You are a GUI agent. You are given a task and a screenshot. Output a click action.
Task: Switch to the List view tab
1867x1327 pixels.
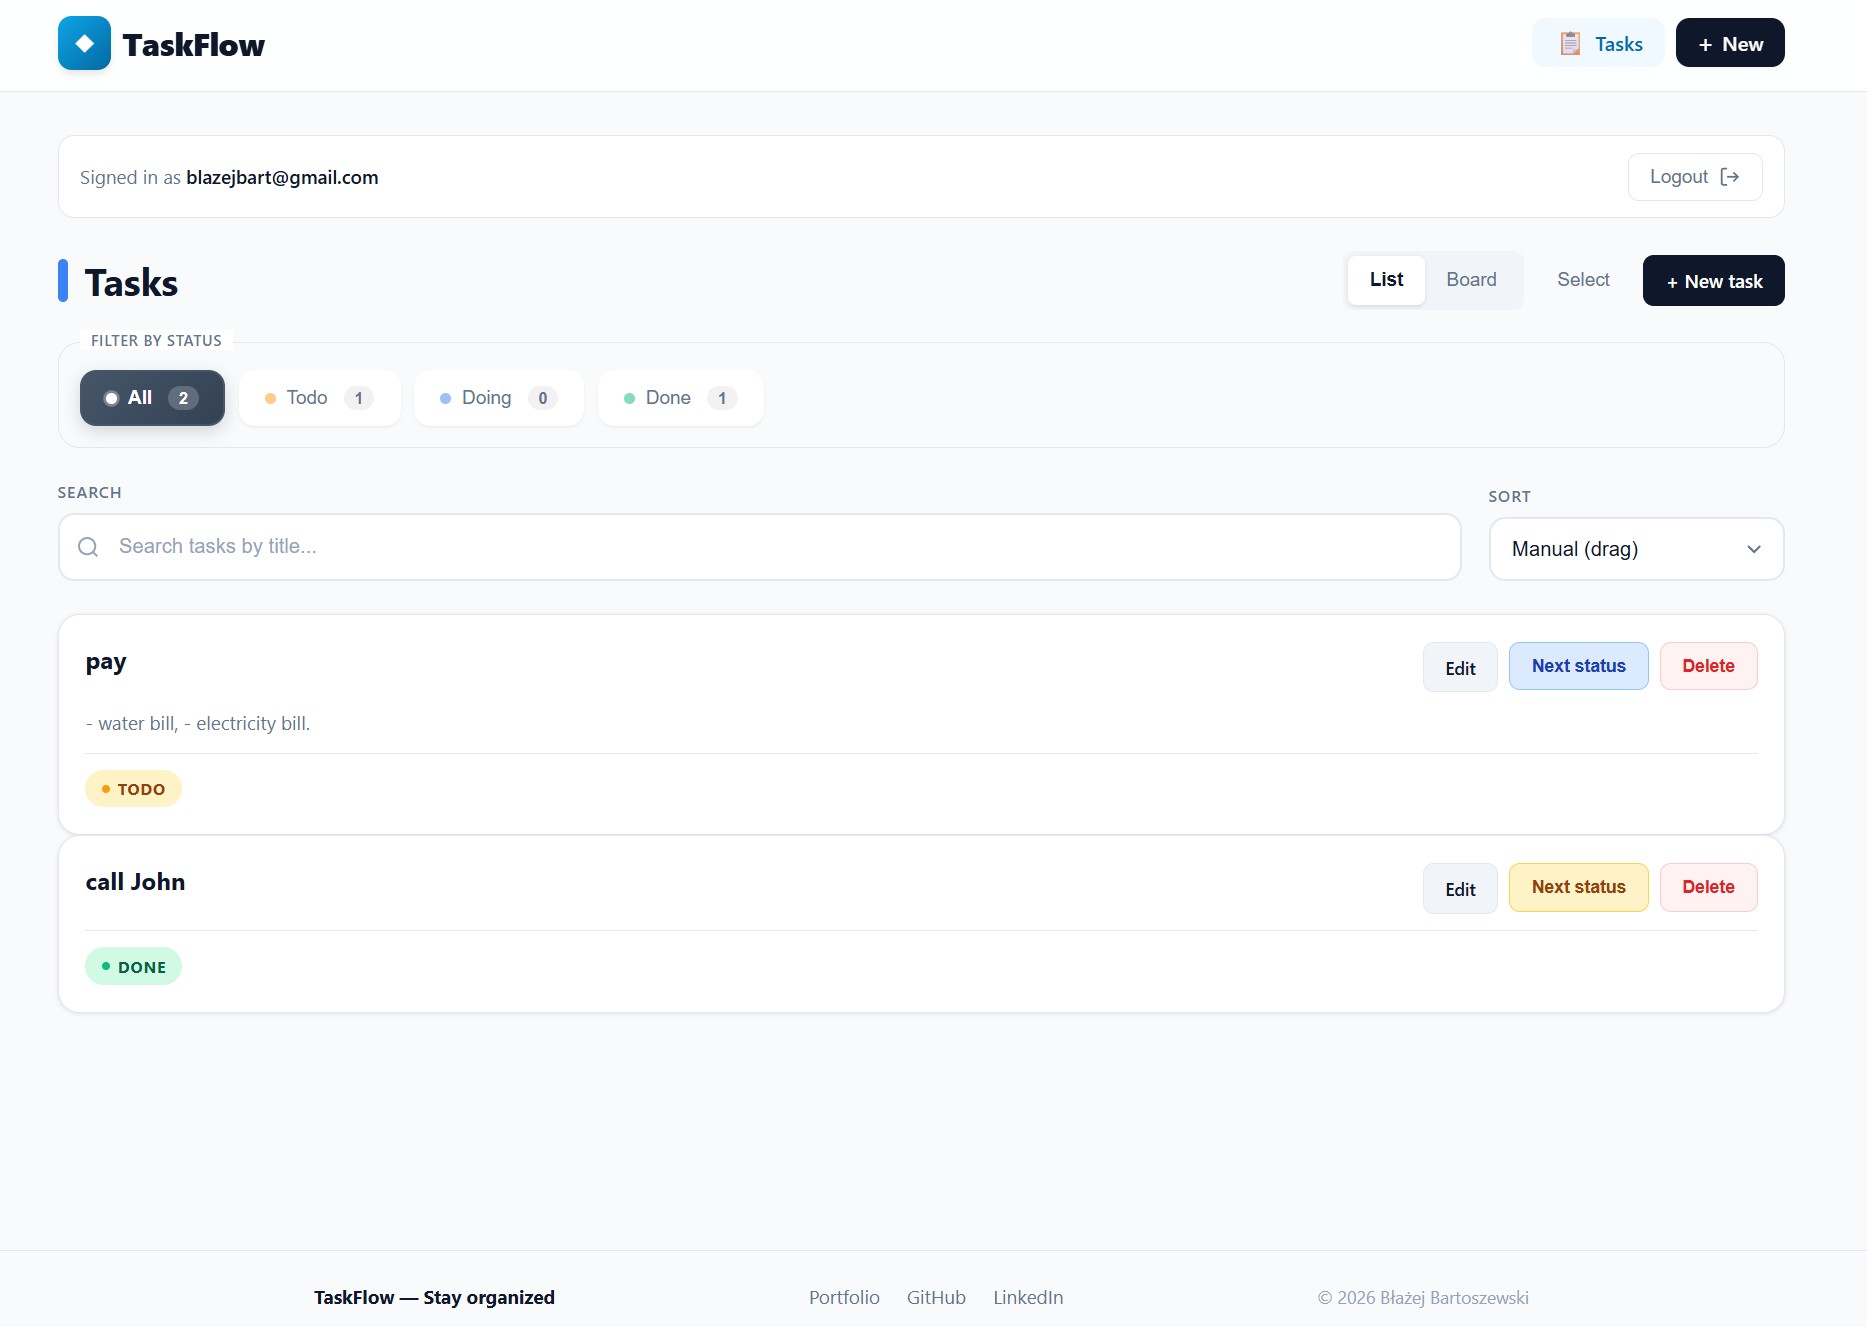pos(1386,280)
